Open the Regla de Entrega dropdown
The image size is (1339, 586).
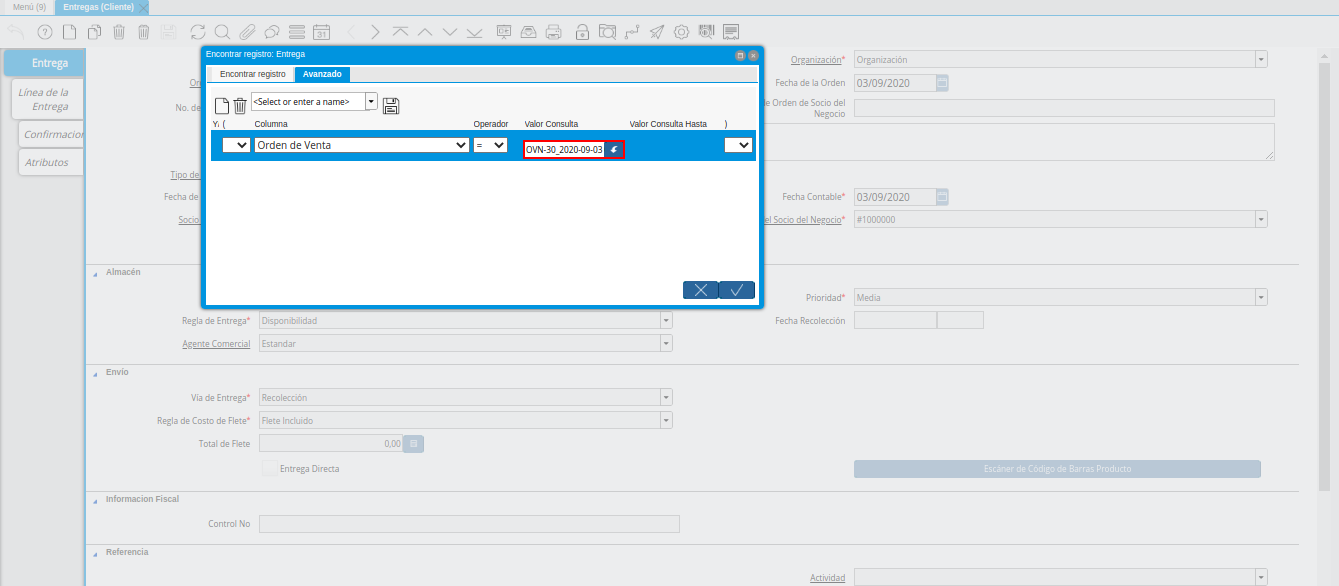click(666, 321)
